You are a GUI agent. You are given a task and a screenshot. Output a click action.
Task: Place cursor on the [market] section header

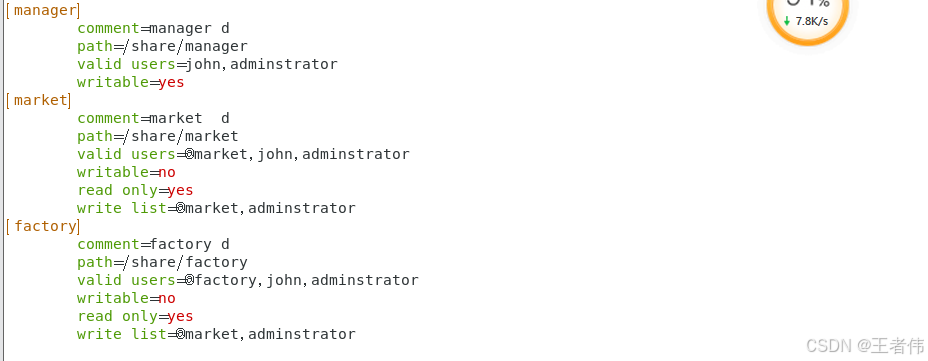38,100
